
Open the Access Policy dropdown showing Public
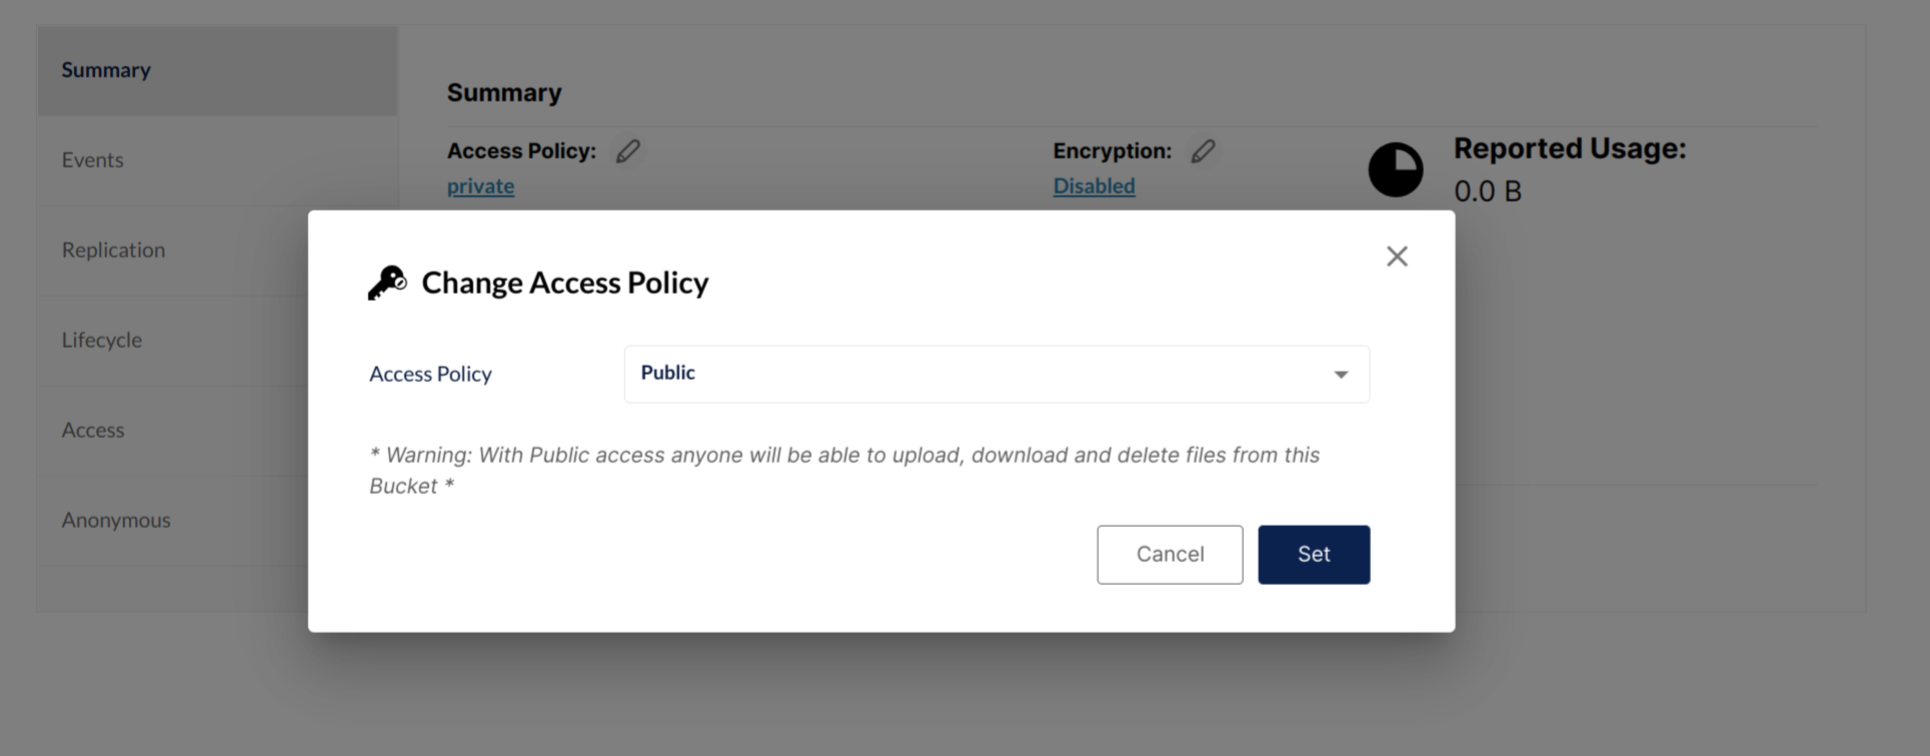click(x=996, y=374)
